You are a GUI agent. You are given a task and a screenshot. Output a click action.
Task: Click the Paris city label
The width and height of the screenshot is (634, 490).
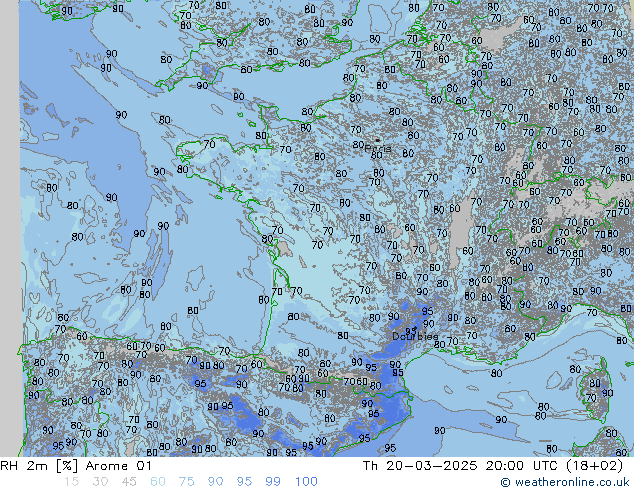pos(378,148)
